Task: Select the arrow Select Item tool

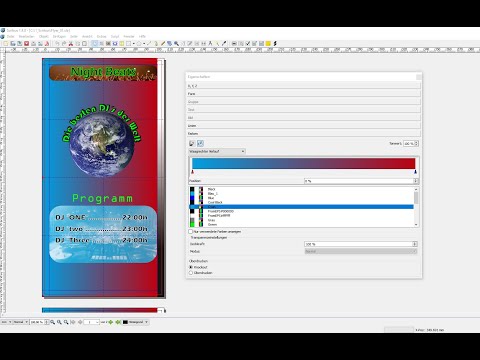Action: (95, 43)
